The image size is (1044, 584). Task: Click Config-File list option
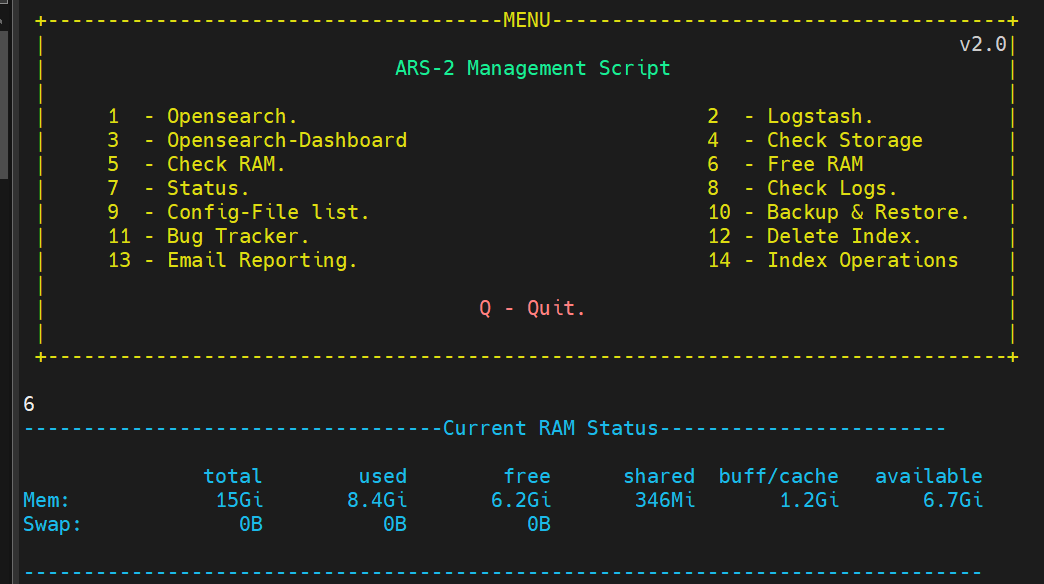[268, 212]
